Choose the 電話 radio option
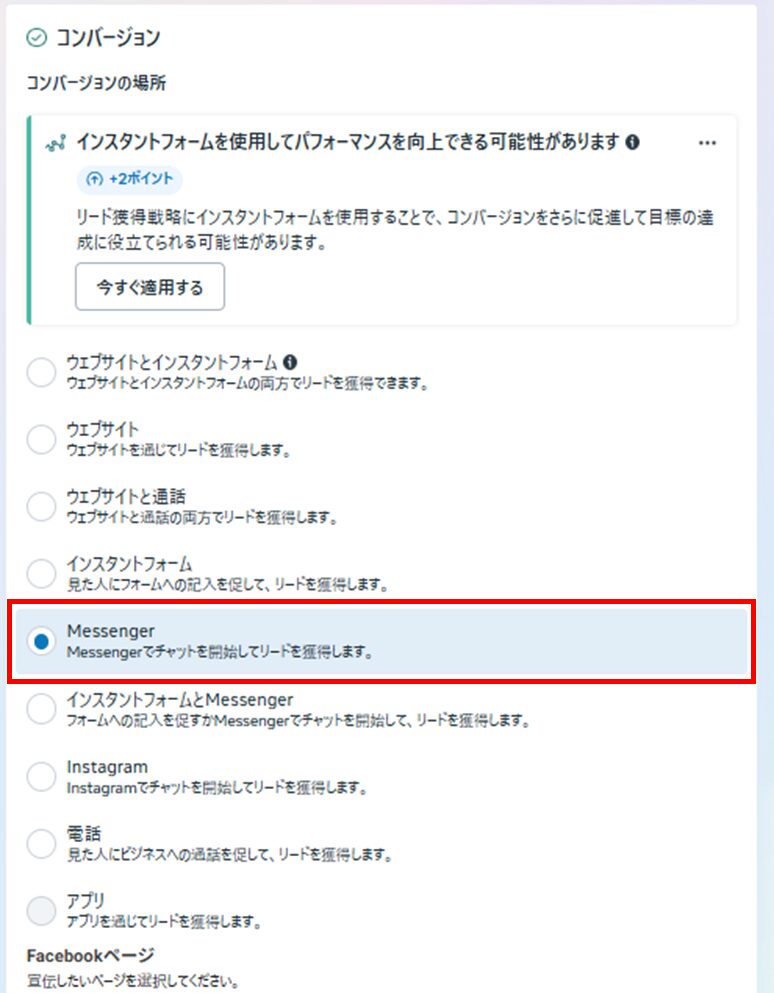774x993 pixels. pyautogui.click(x=41, y=843)
